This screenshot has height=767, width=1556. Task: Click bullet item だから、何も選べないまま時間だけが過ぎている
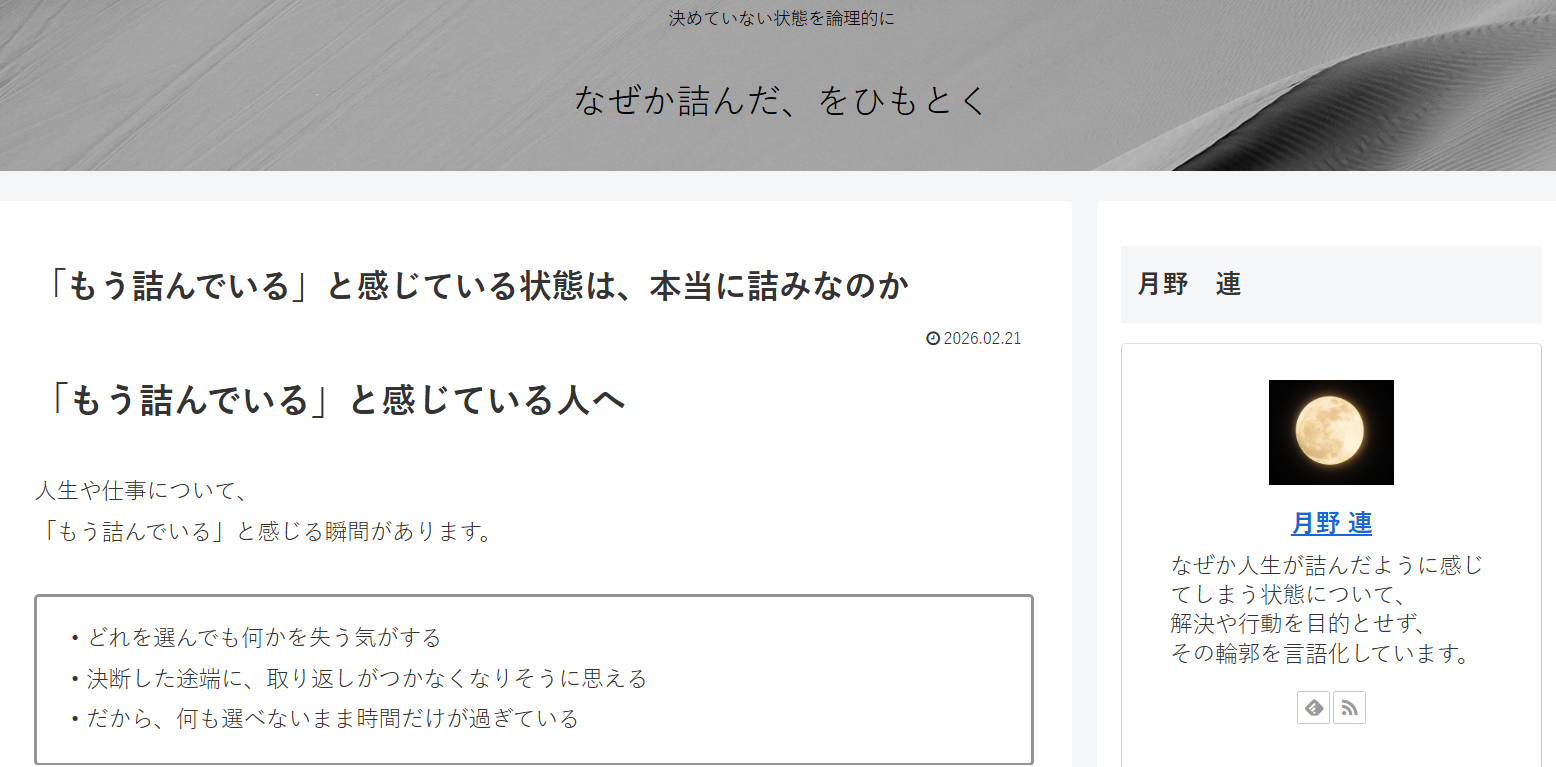click(332, 718)
